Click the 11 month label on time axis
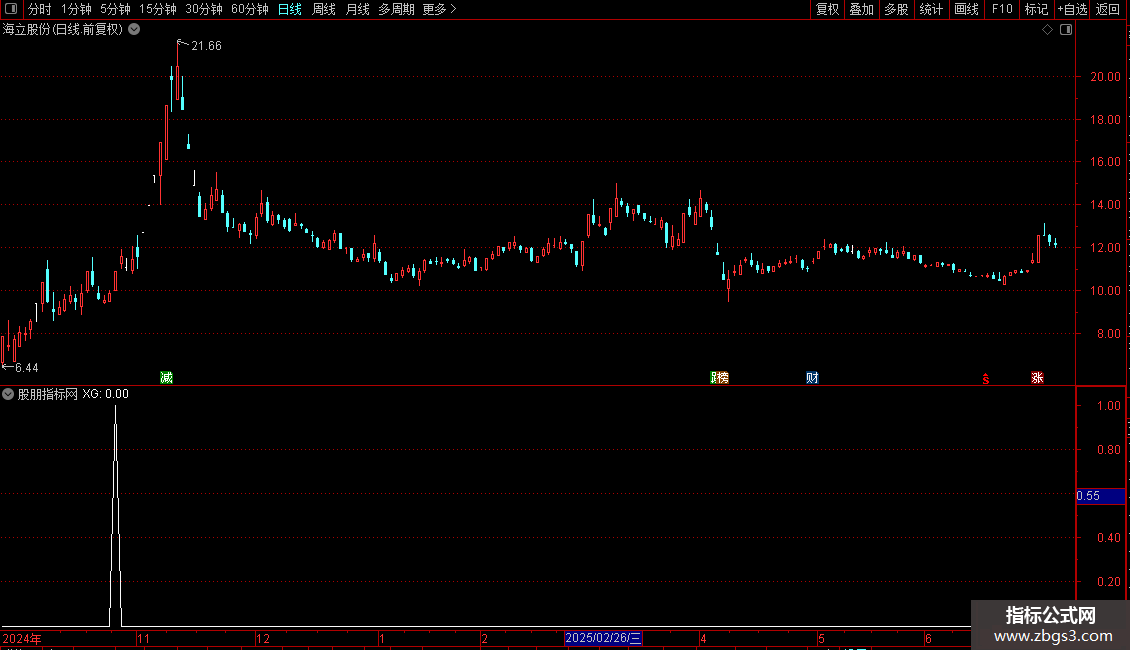 coord(143,639)
